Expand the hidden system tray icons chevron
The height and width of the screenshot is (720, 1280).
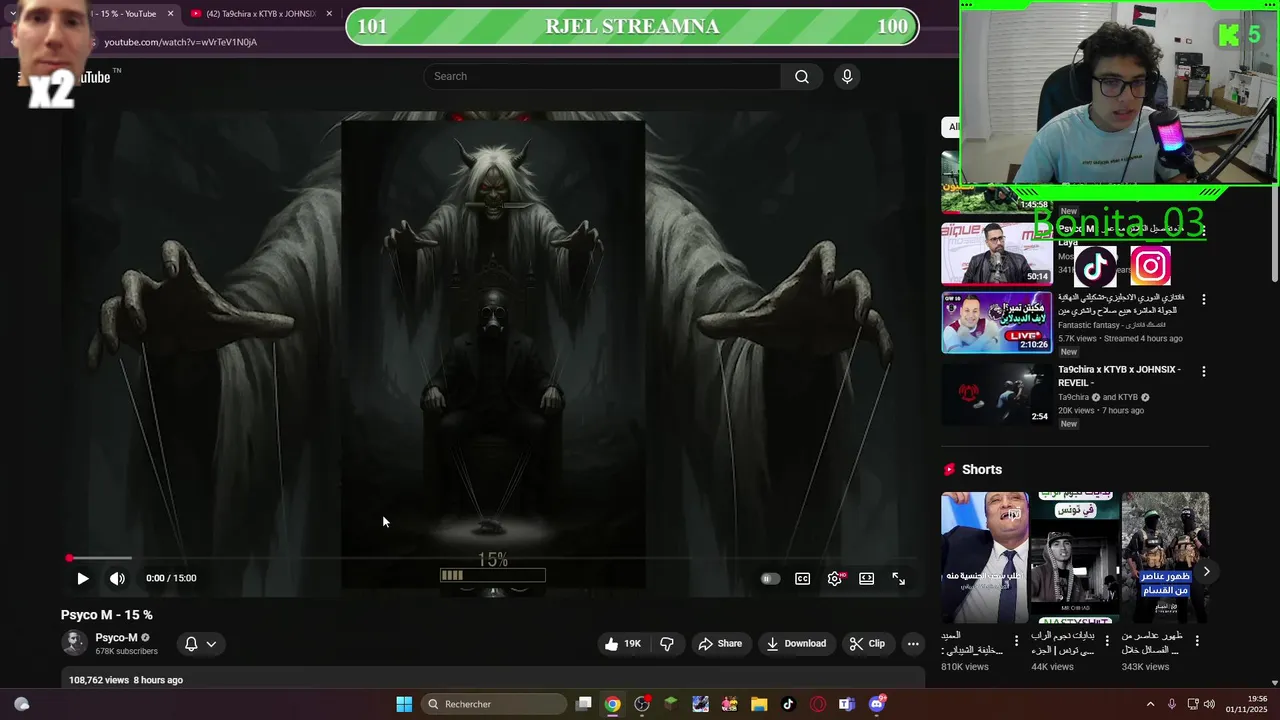pos(1150,704)
